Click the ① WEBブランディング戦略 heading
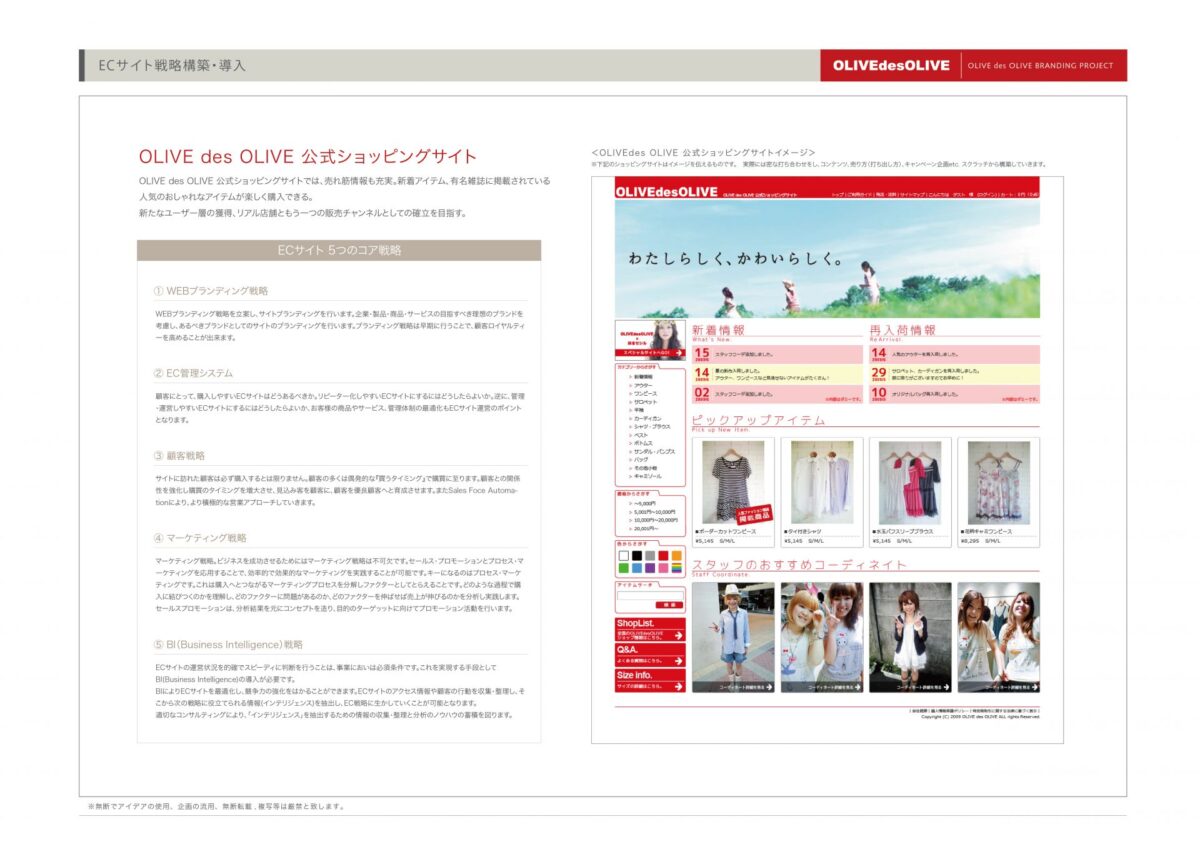The height and width of the screenshot is (849, 1200). pos(211,291)
